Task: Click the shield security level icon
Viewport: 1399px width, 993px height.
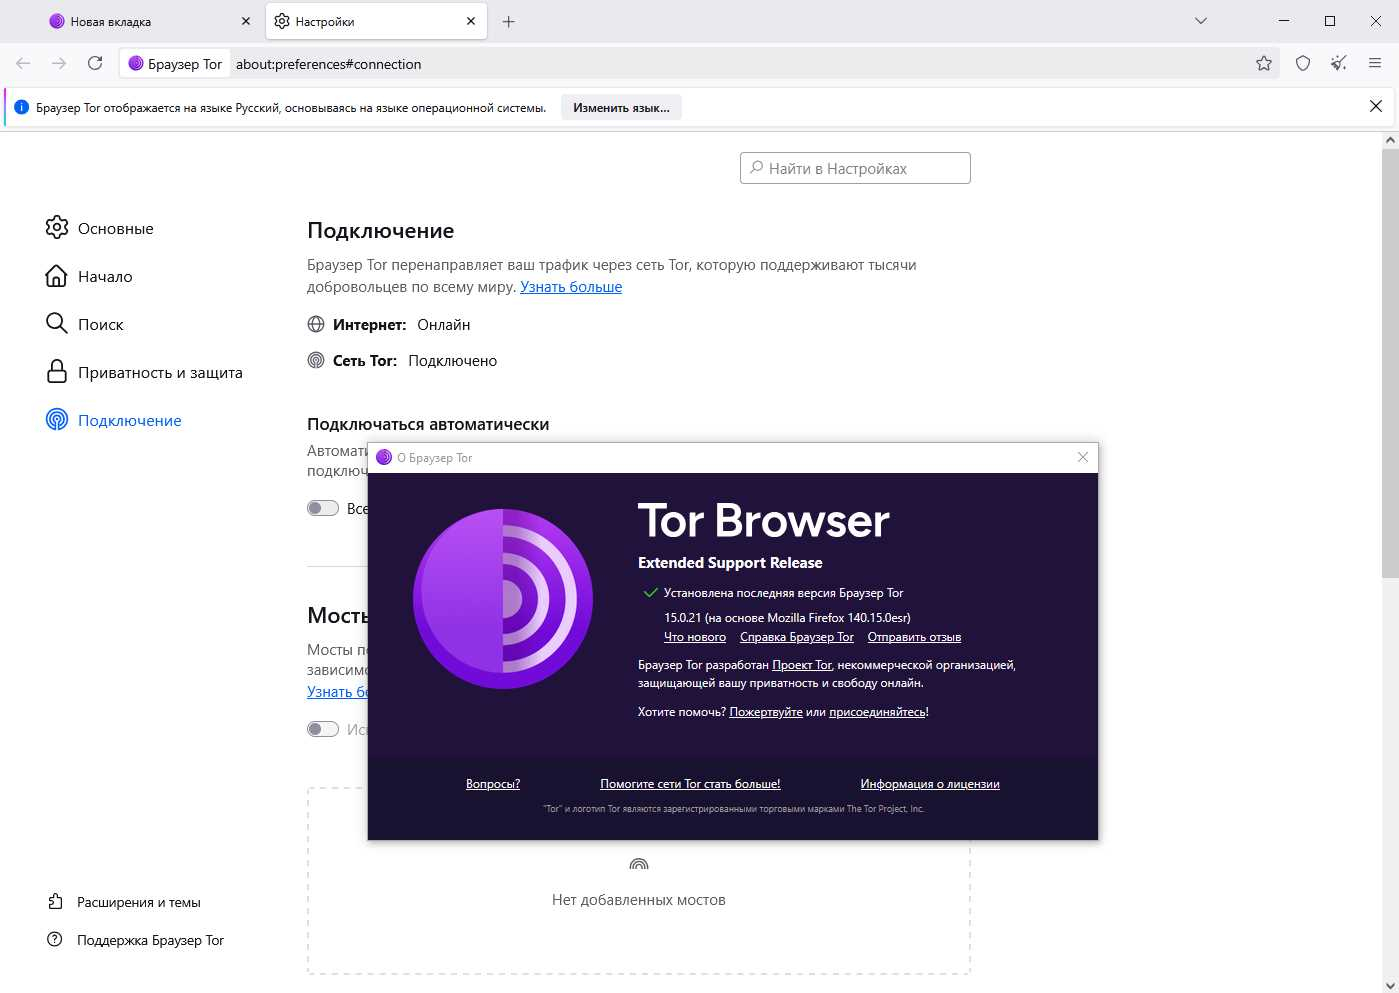Action: (1302, 63)
